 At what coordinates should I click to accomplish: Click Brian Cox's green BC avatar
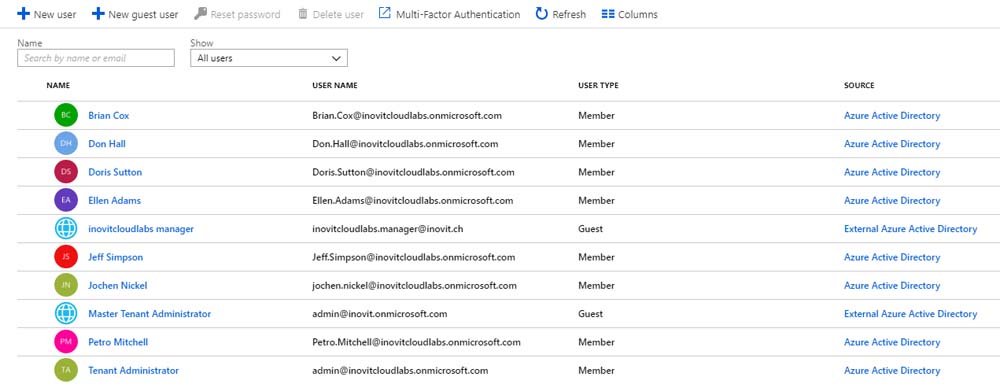click(x=66, y=115)
